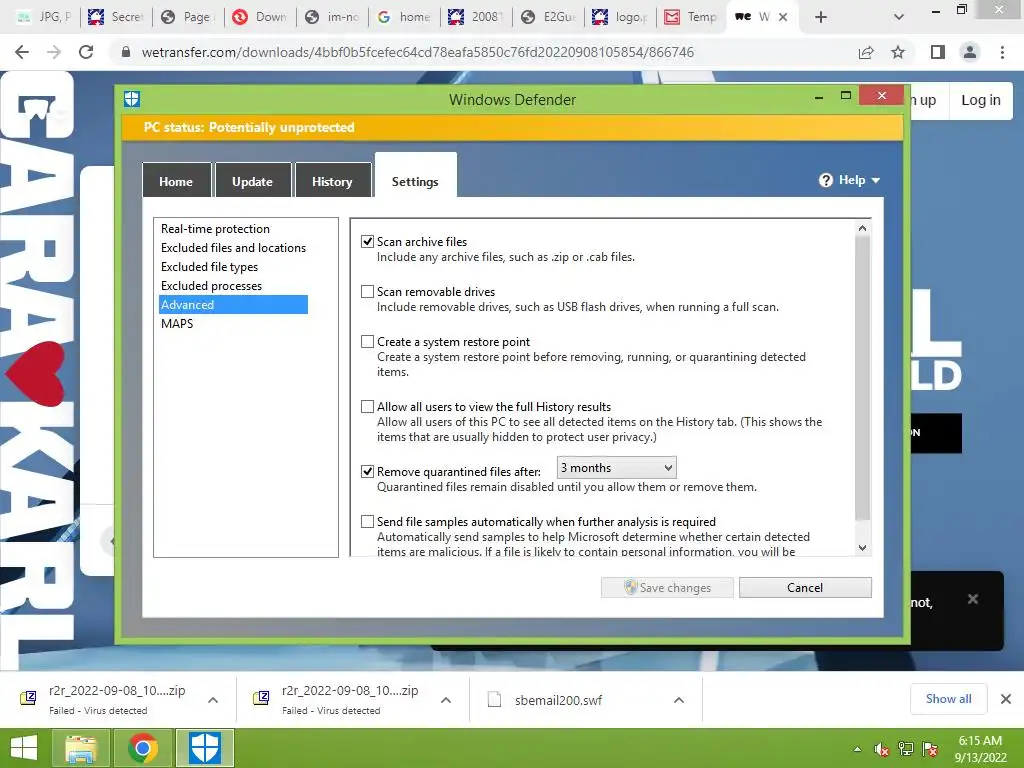Switch to the History tab
Screen dimensions: 1024x768
(x=332, y=182)
